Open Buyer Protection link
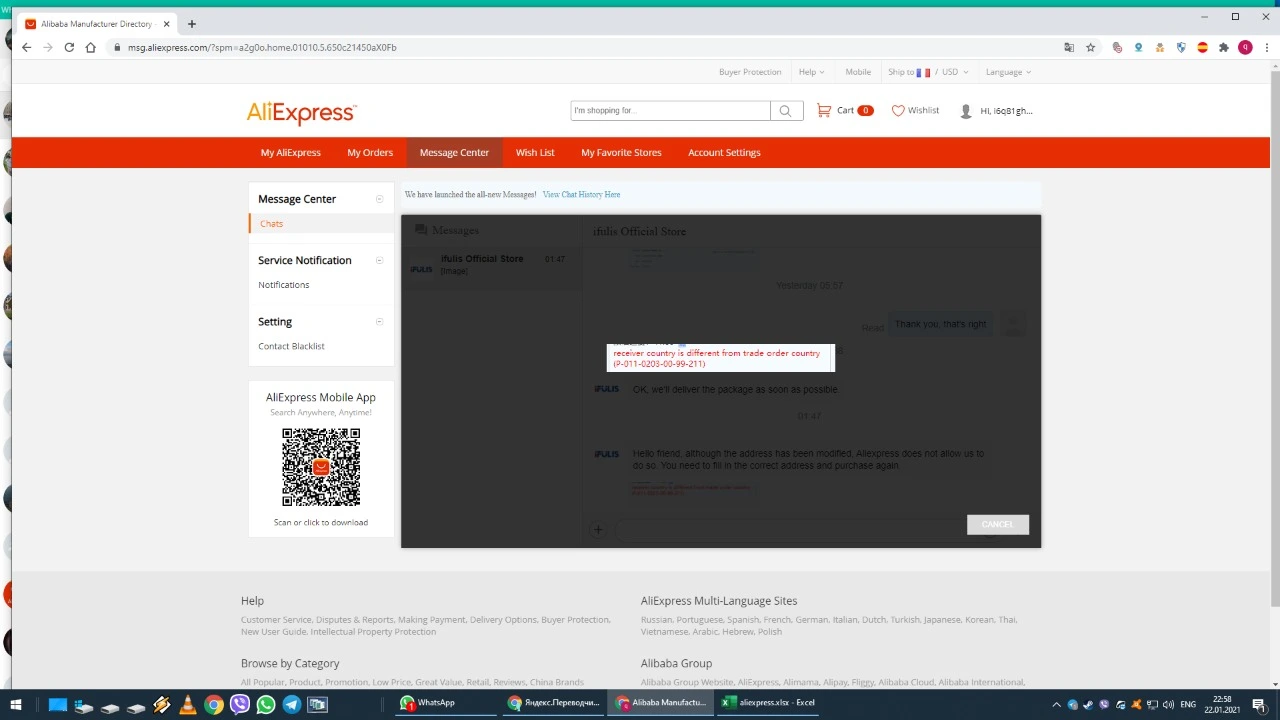This screenshot has height=720, width=1280. tap(750, 72)
